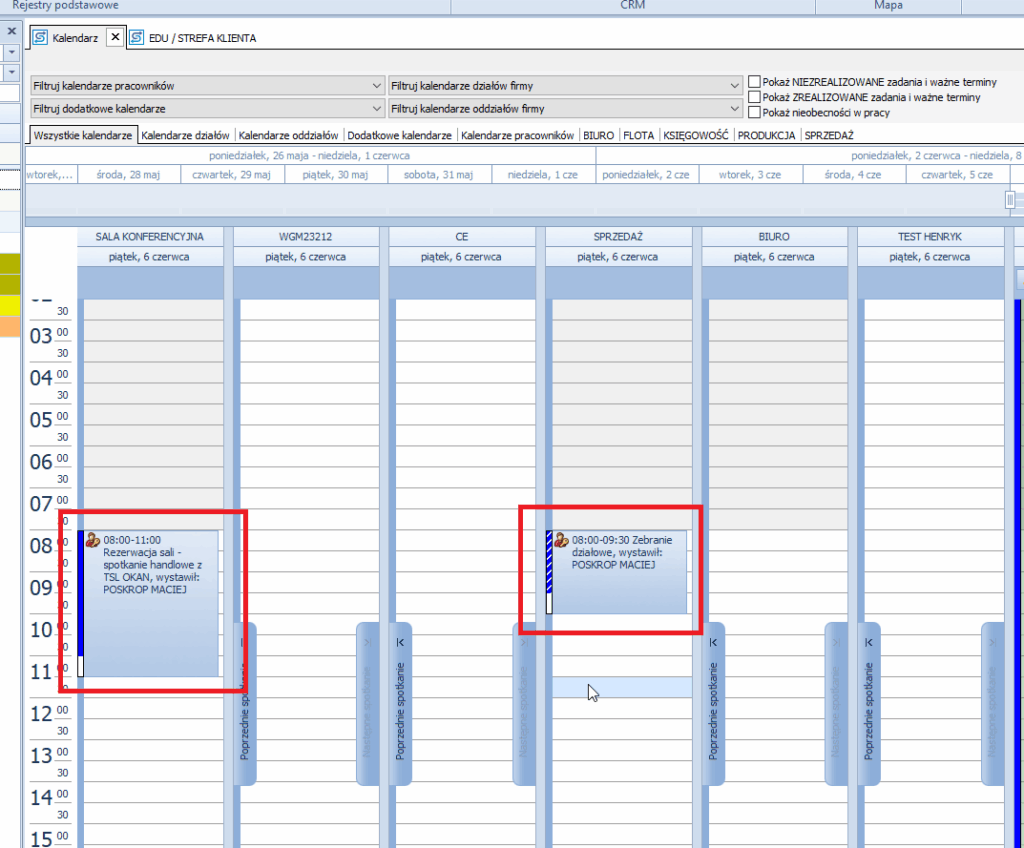Screen dimensions: 1024x848
Task: Select the KSIĘGOWOŚĆ calendar tab
Action: [x=697, y=135]
